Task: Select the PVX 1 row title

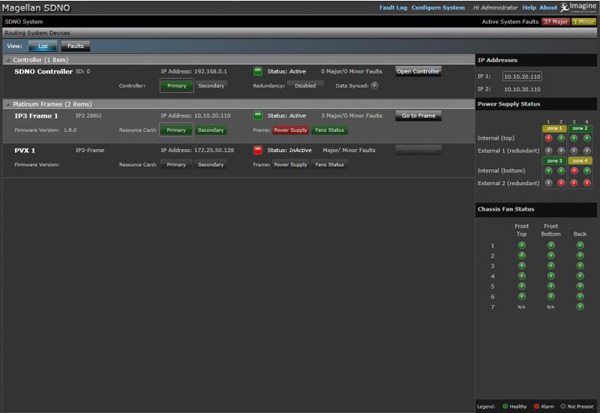Action: coord(25,150)
